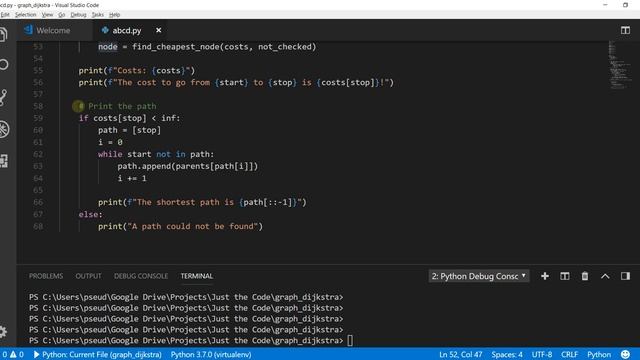Click the string "A path could not be found"
This screenshot has width=640, height=360.
193,227
